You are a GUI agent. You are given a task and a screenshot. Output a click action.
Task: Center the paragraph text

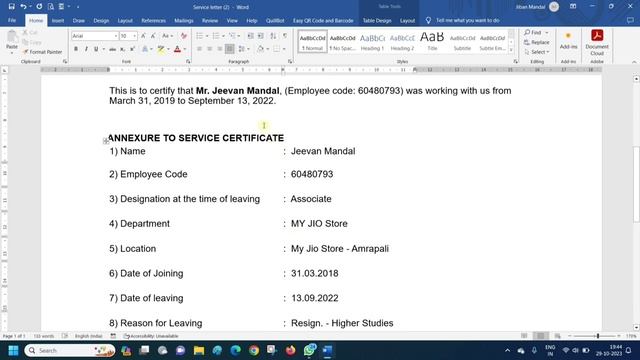click(x=209, y=49)
